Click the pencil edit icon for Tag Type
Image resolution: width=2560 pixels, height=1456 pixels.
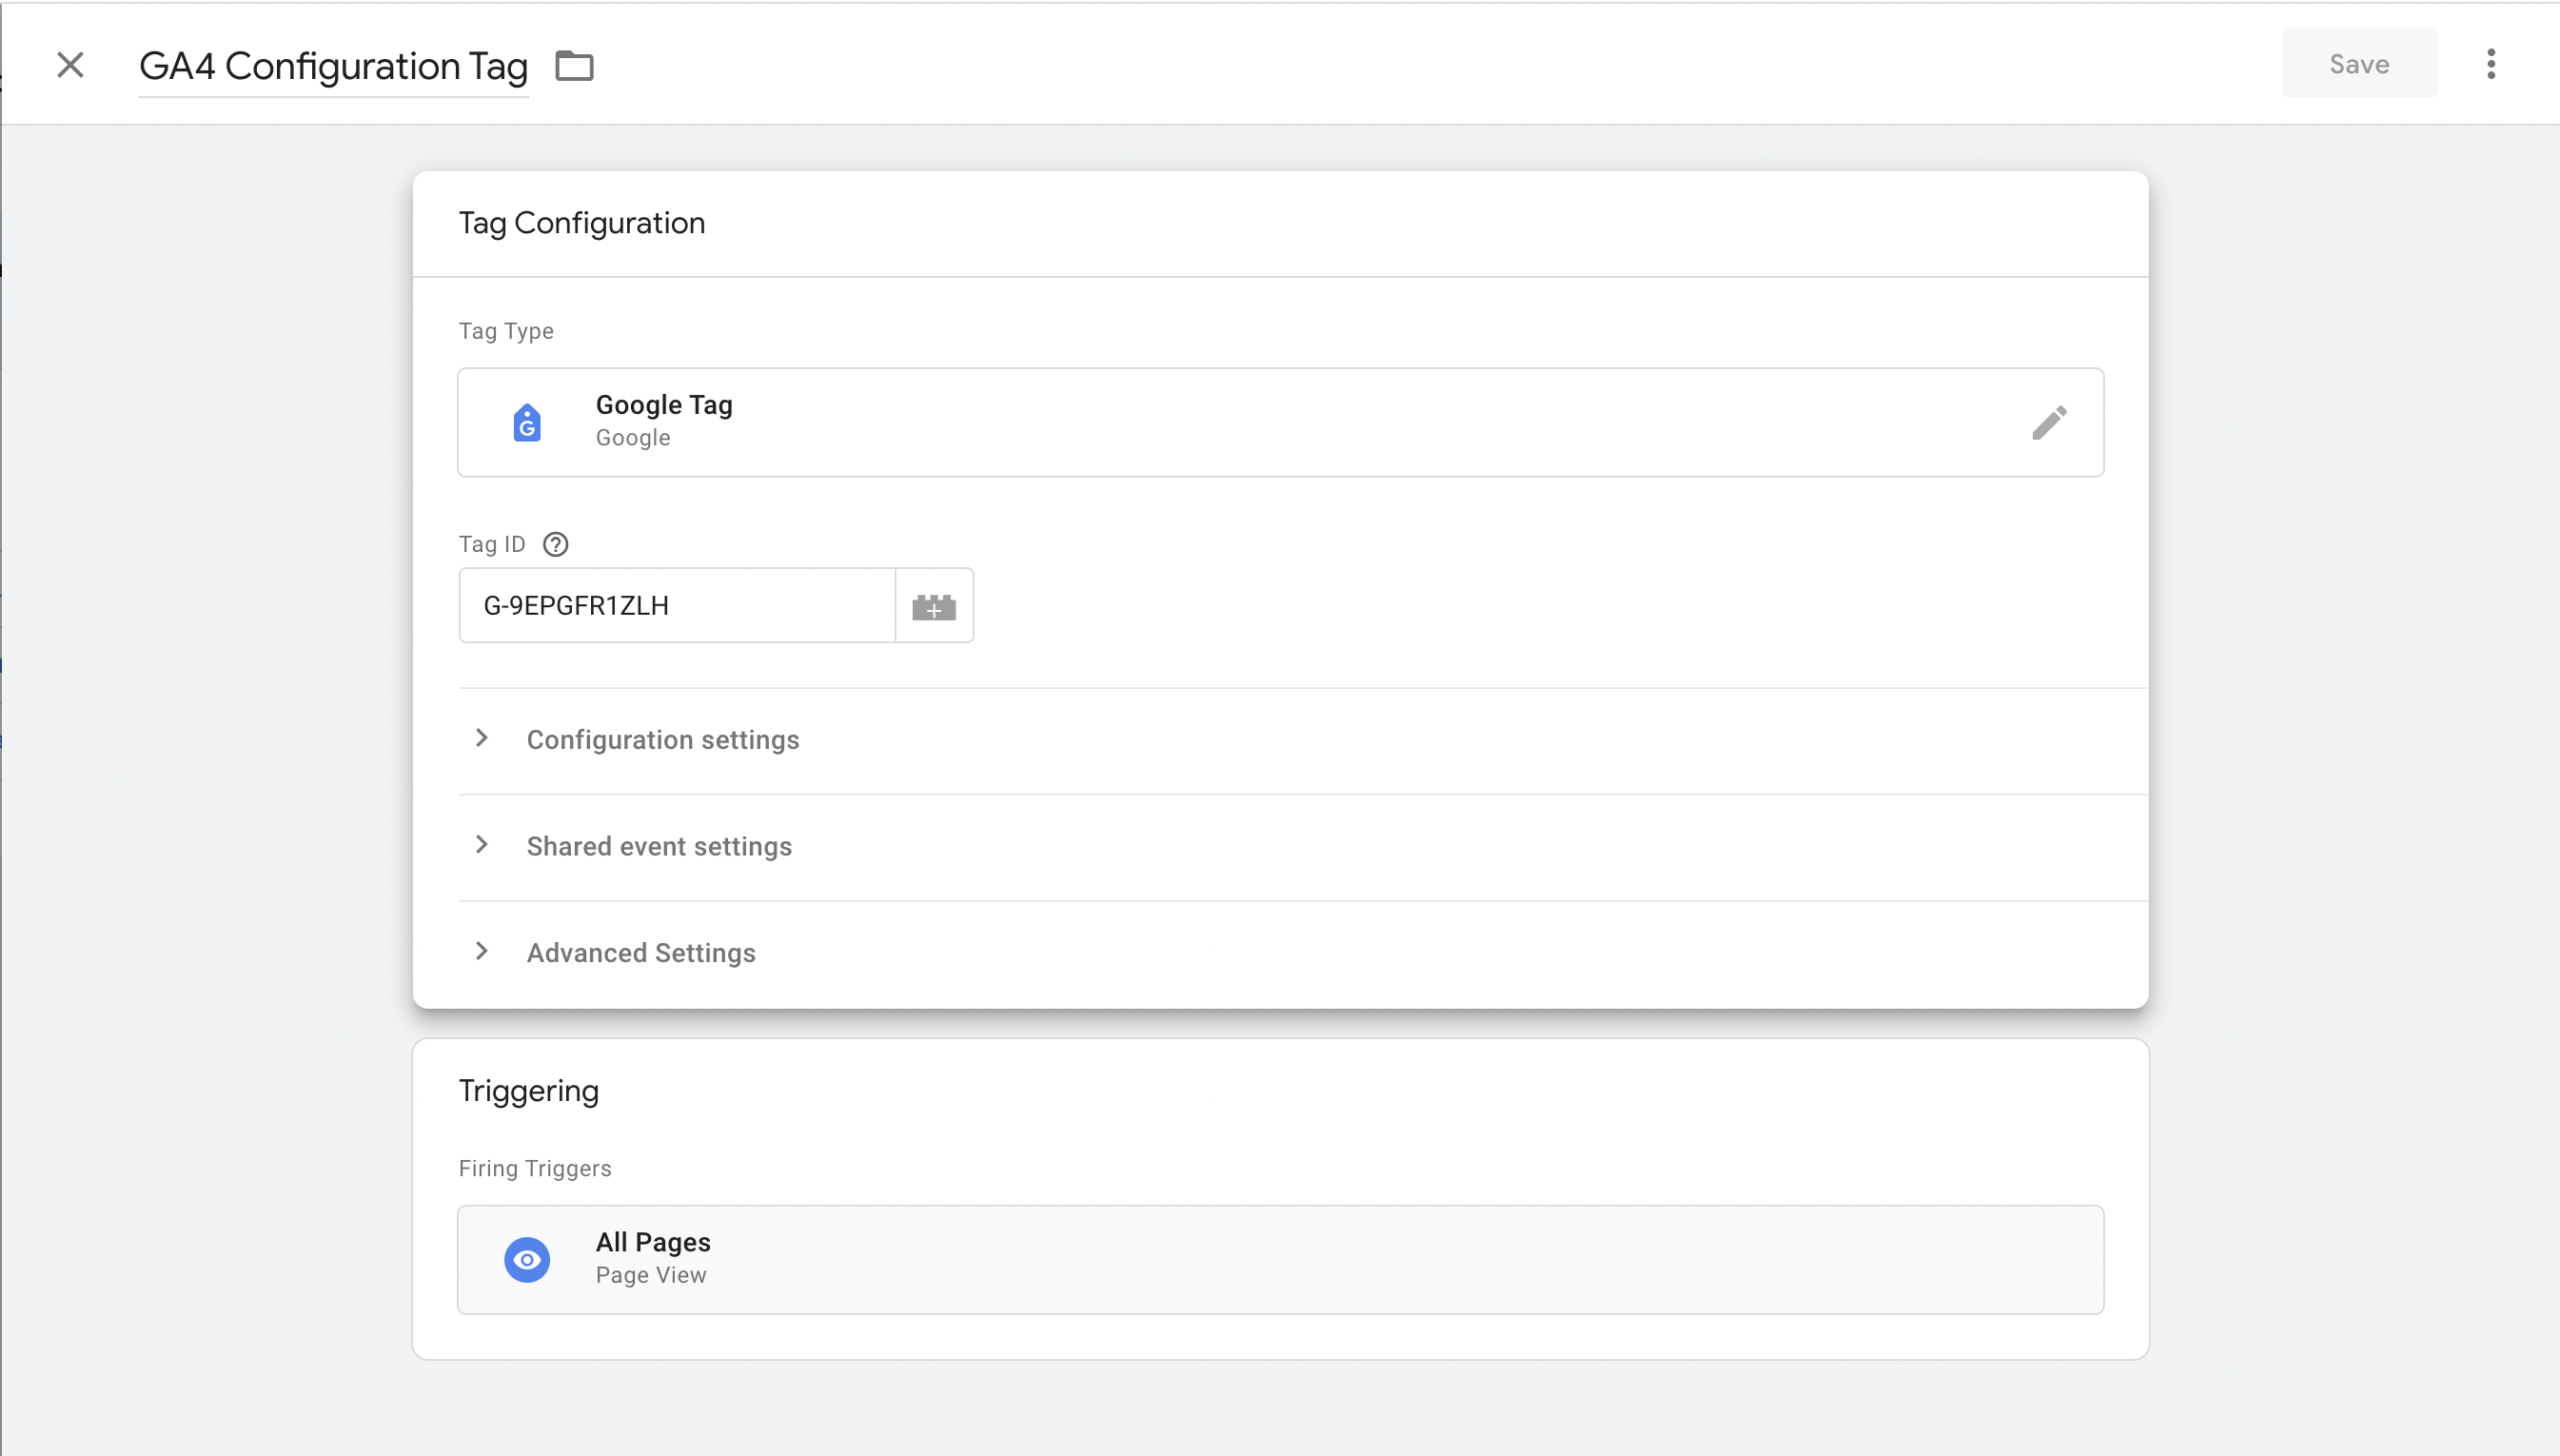pyautogui.click(x=2048, y=422)
